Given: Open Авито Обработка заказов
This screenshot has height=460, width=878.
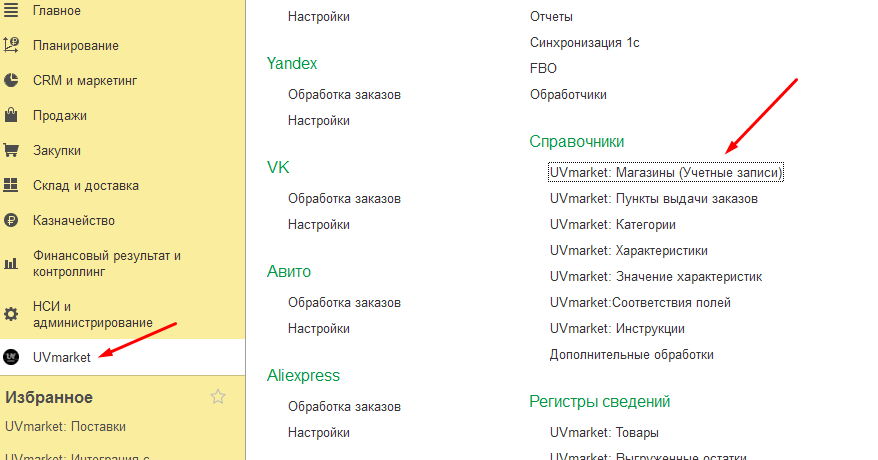Looking at the screenshot, I should click(x=344, y=303).
